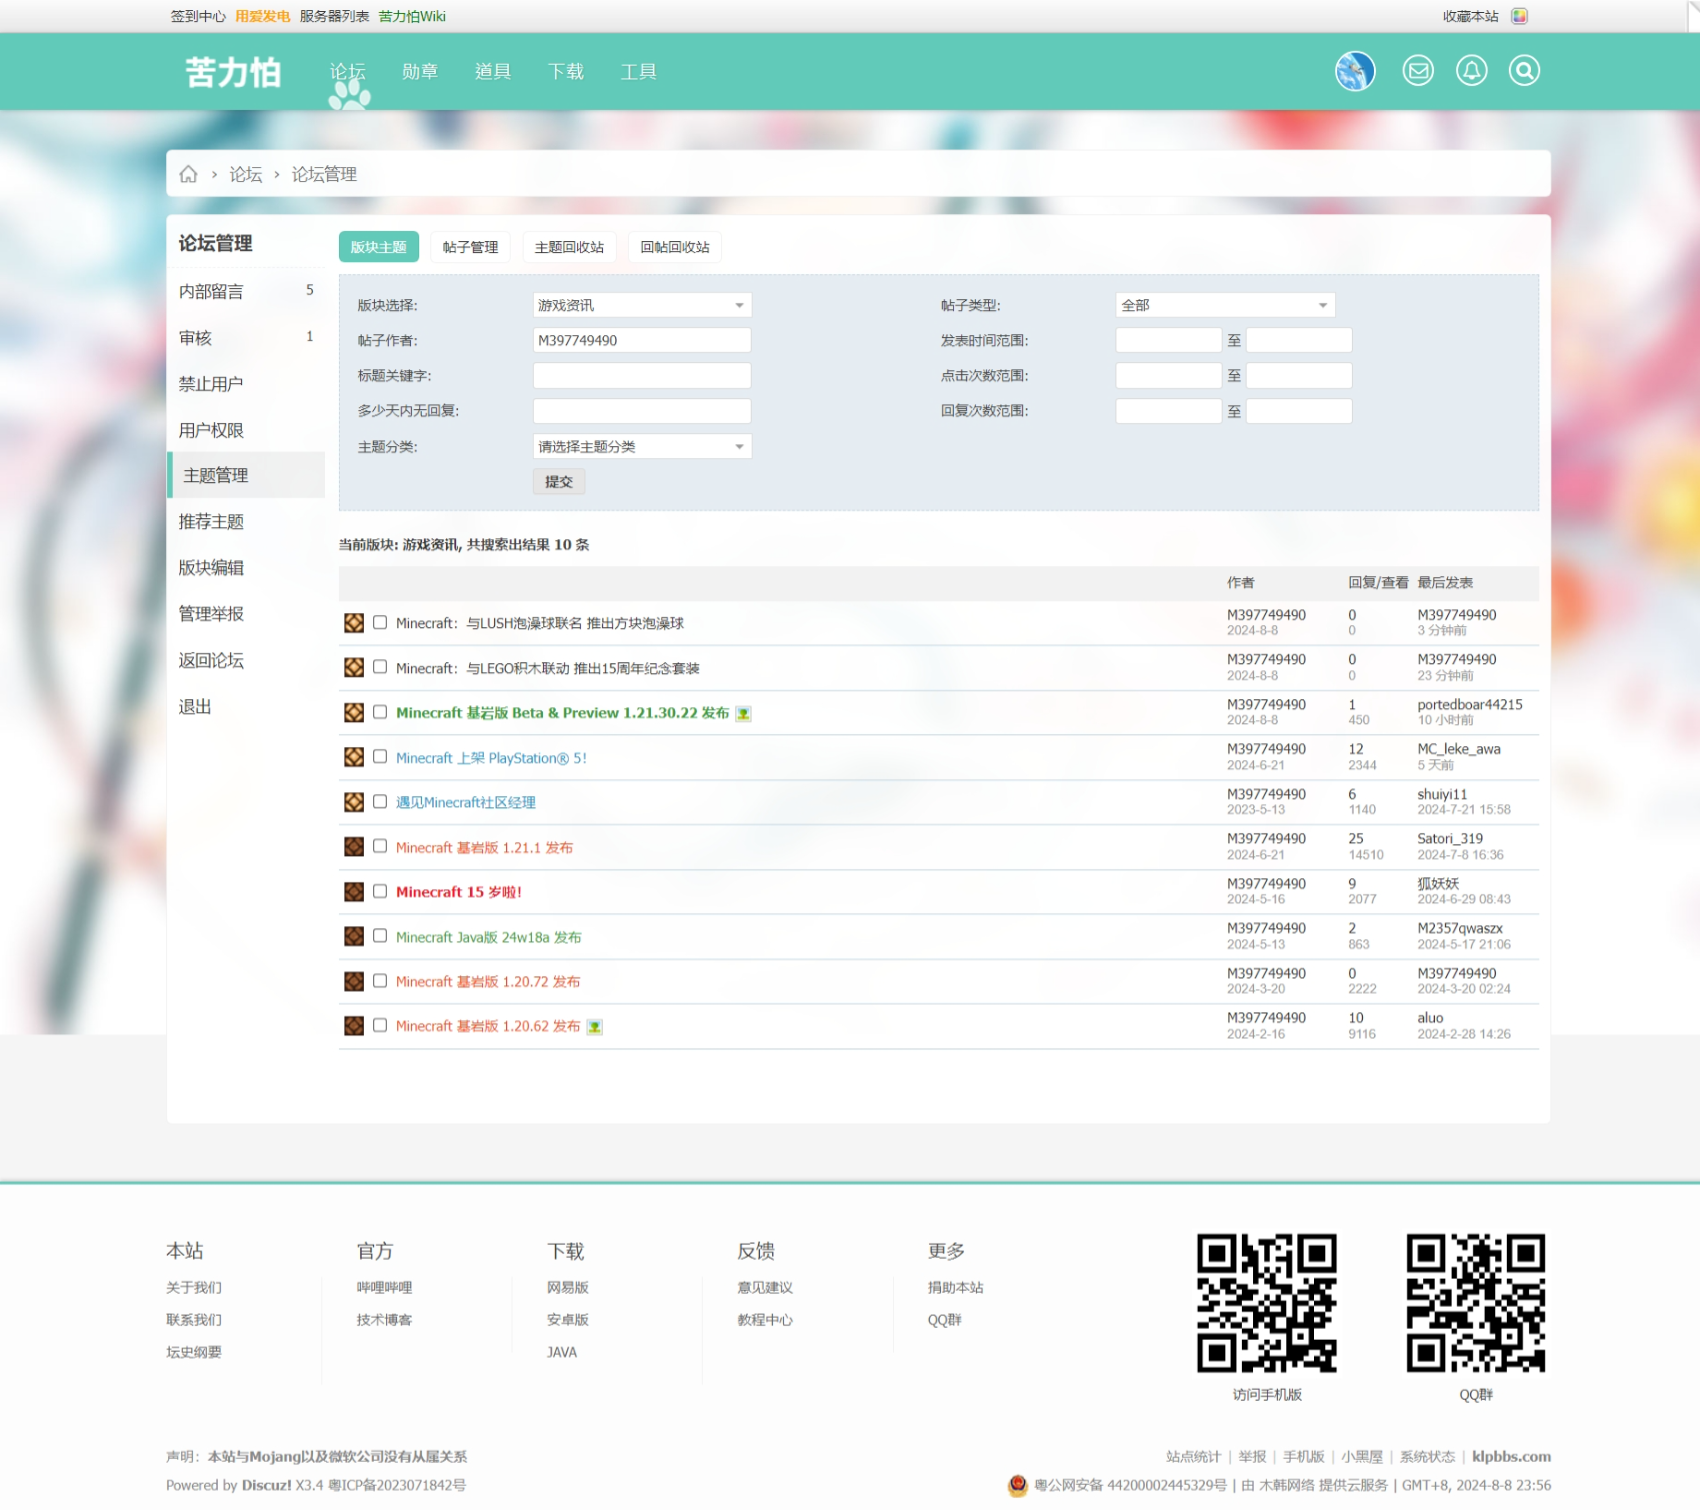Click thread icon for 与LUSH泡澡球联名 post

[x=354, y=623]
